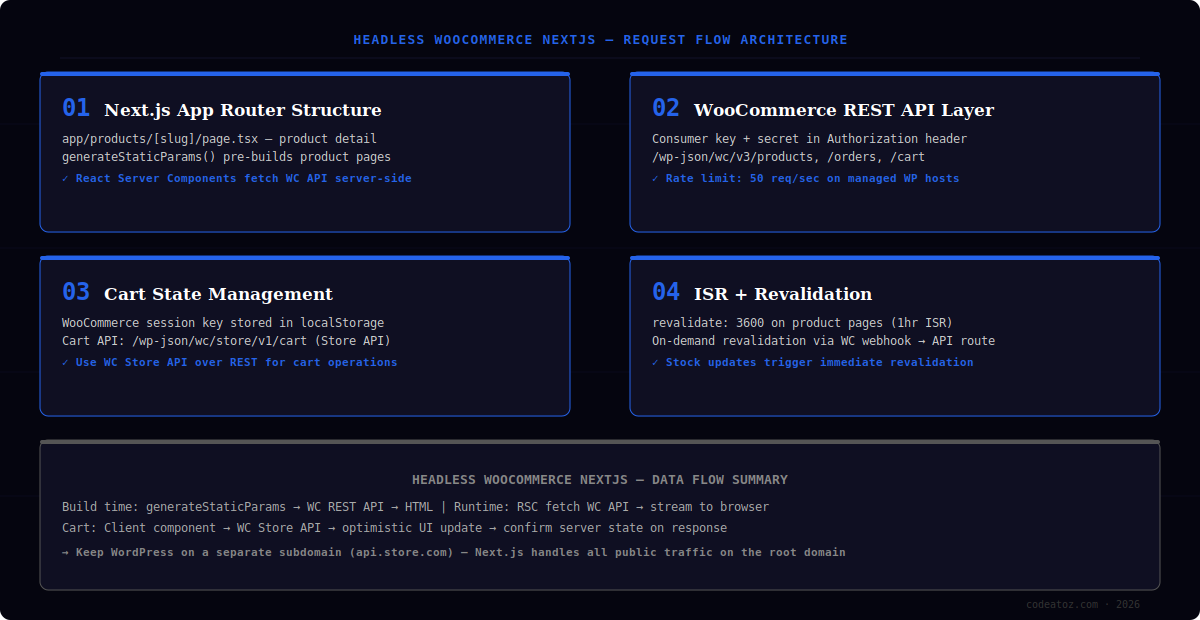
Task: Click the 'WooCommerce REST API Layer' heading
Action: (x=844, y=110)
